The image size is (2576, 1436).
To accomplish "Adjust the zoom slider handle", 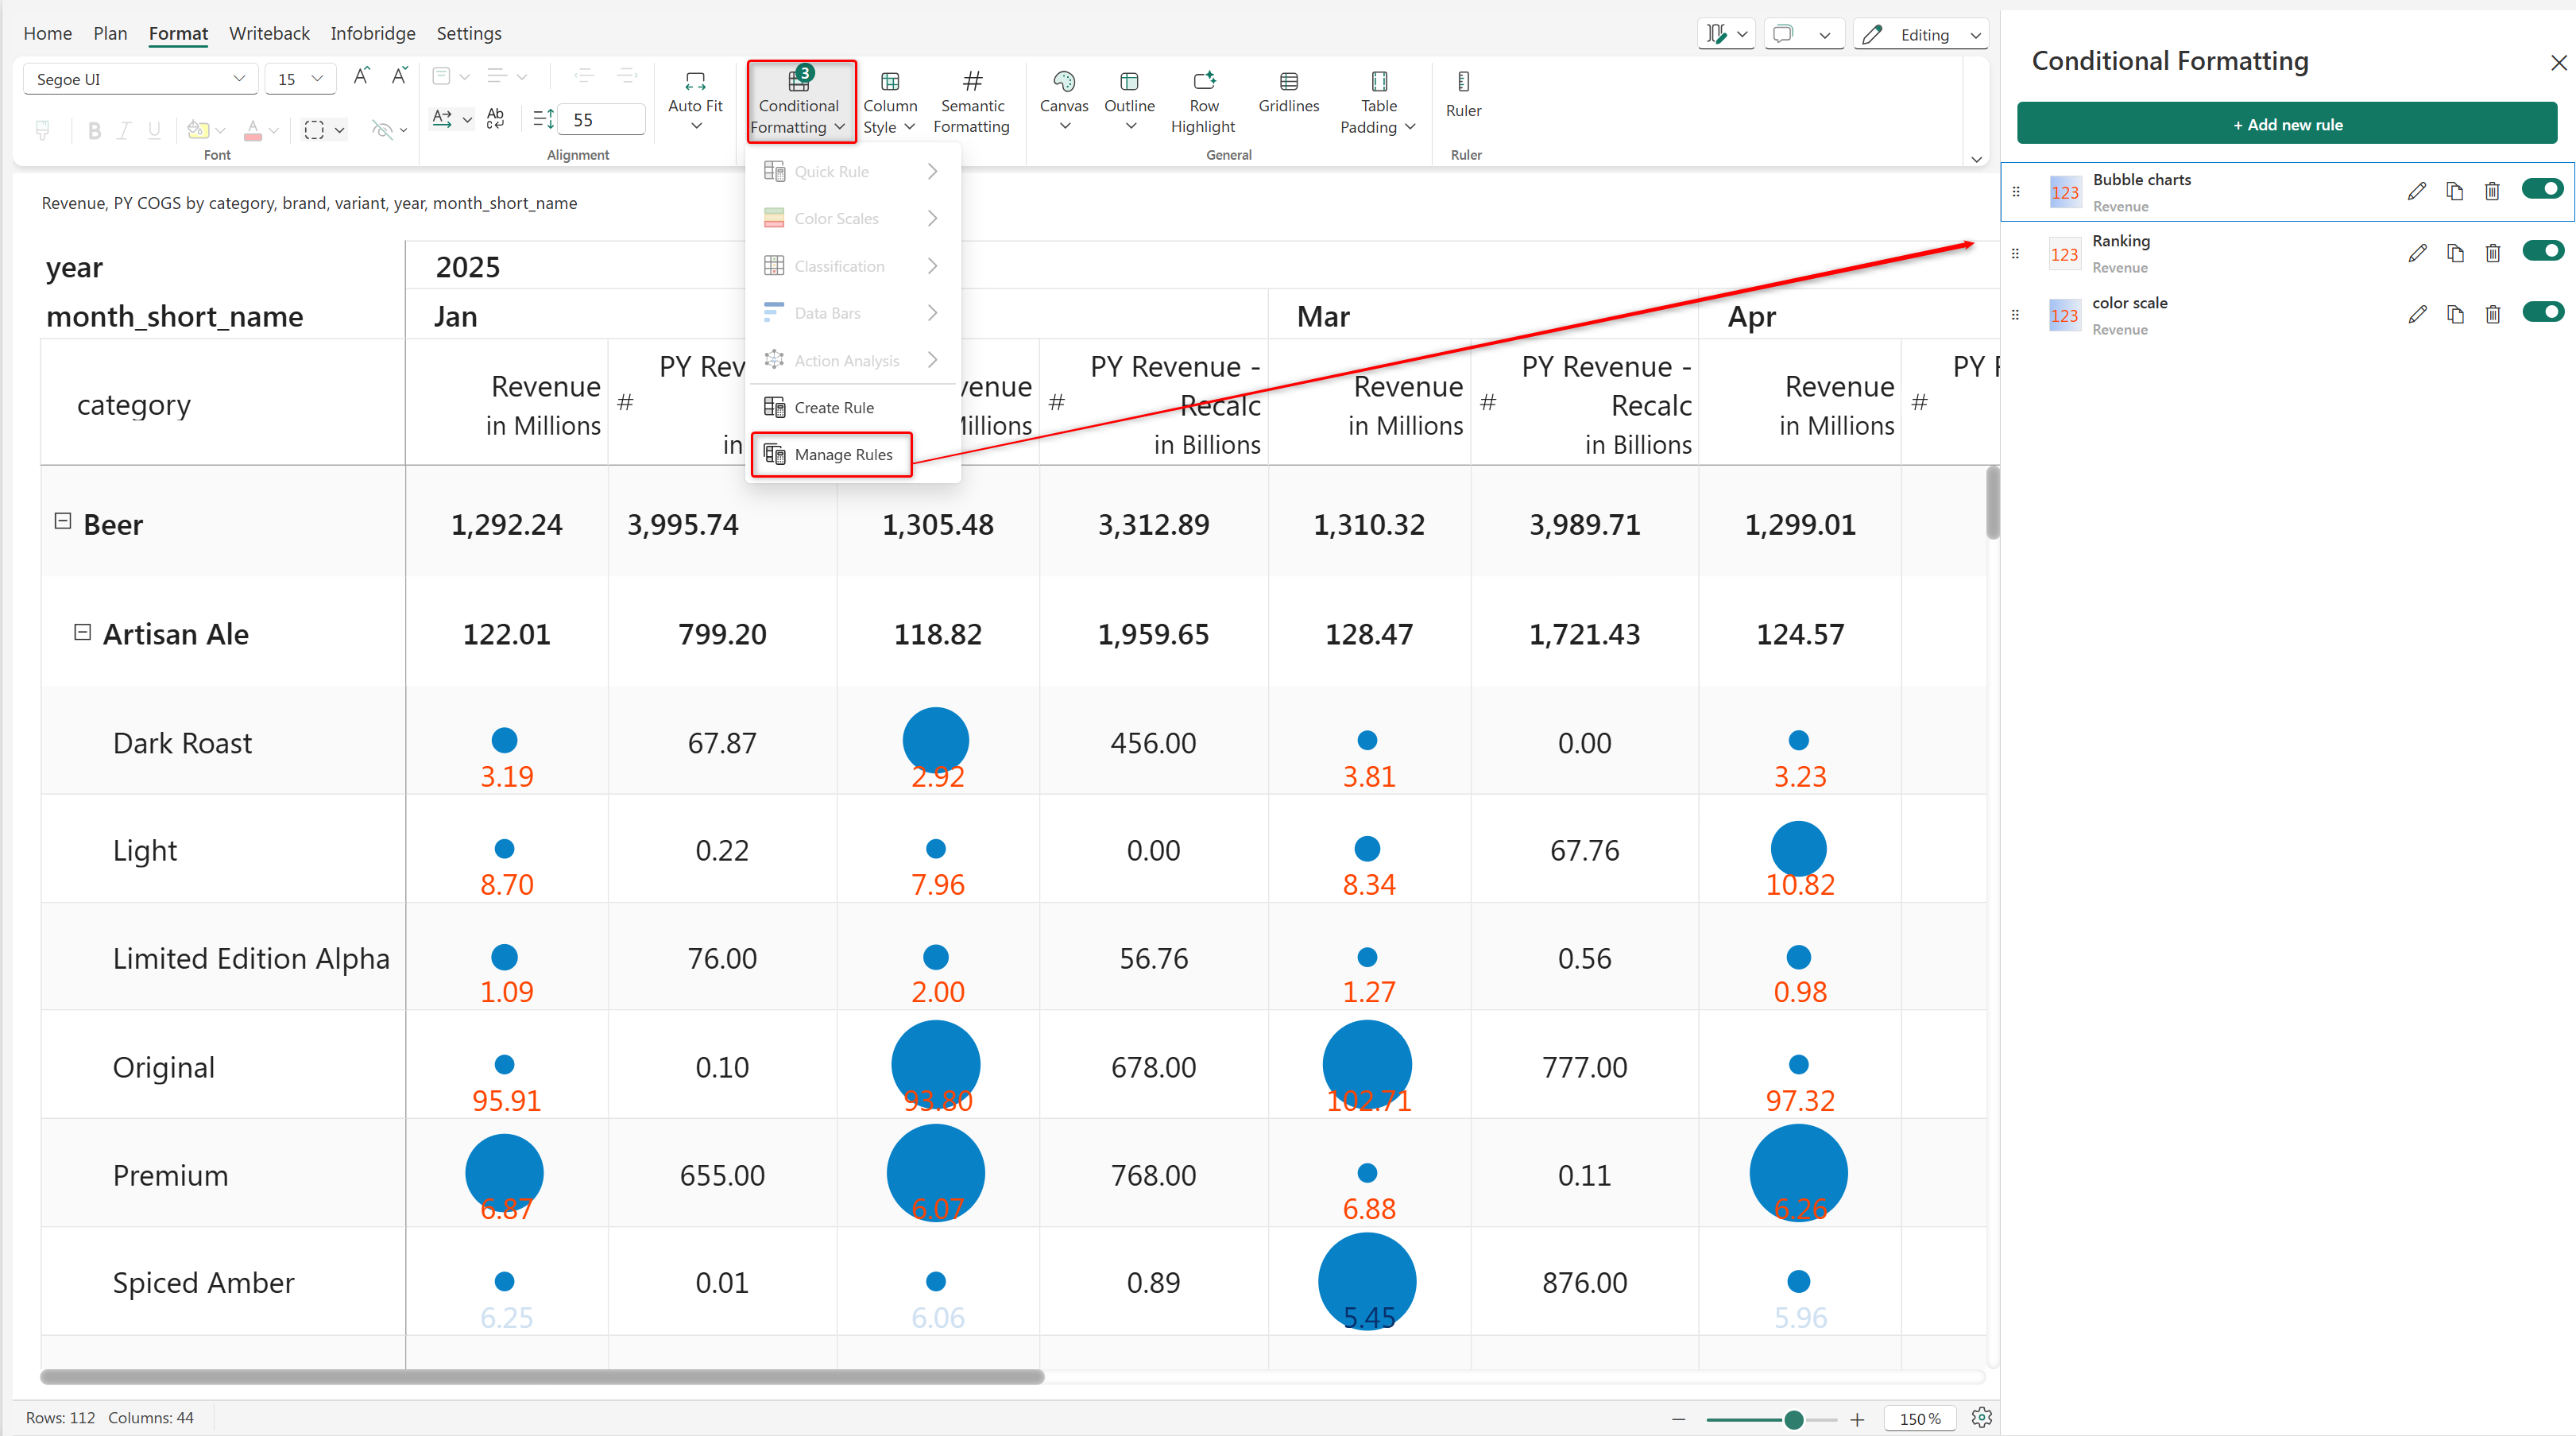I will coord(1793,1419).
